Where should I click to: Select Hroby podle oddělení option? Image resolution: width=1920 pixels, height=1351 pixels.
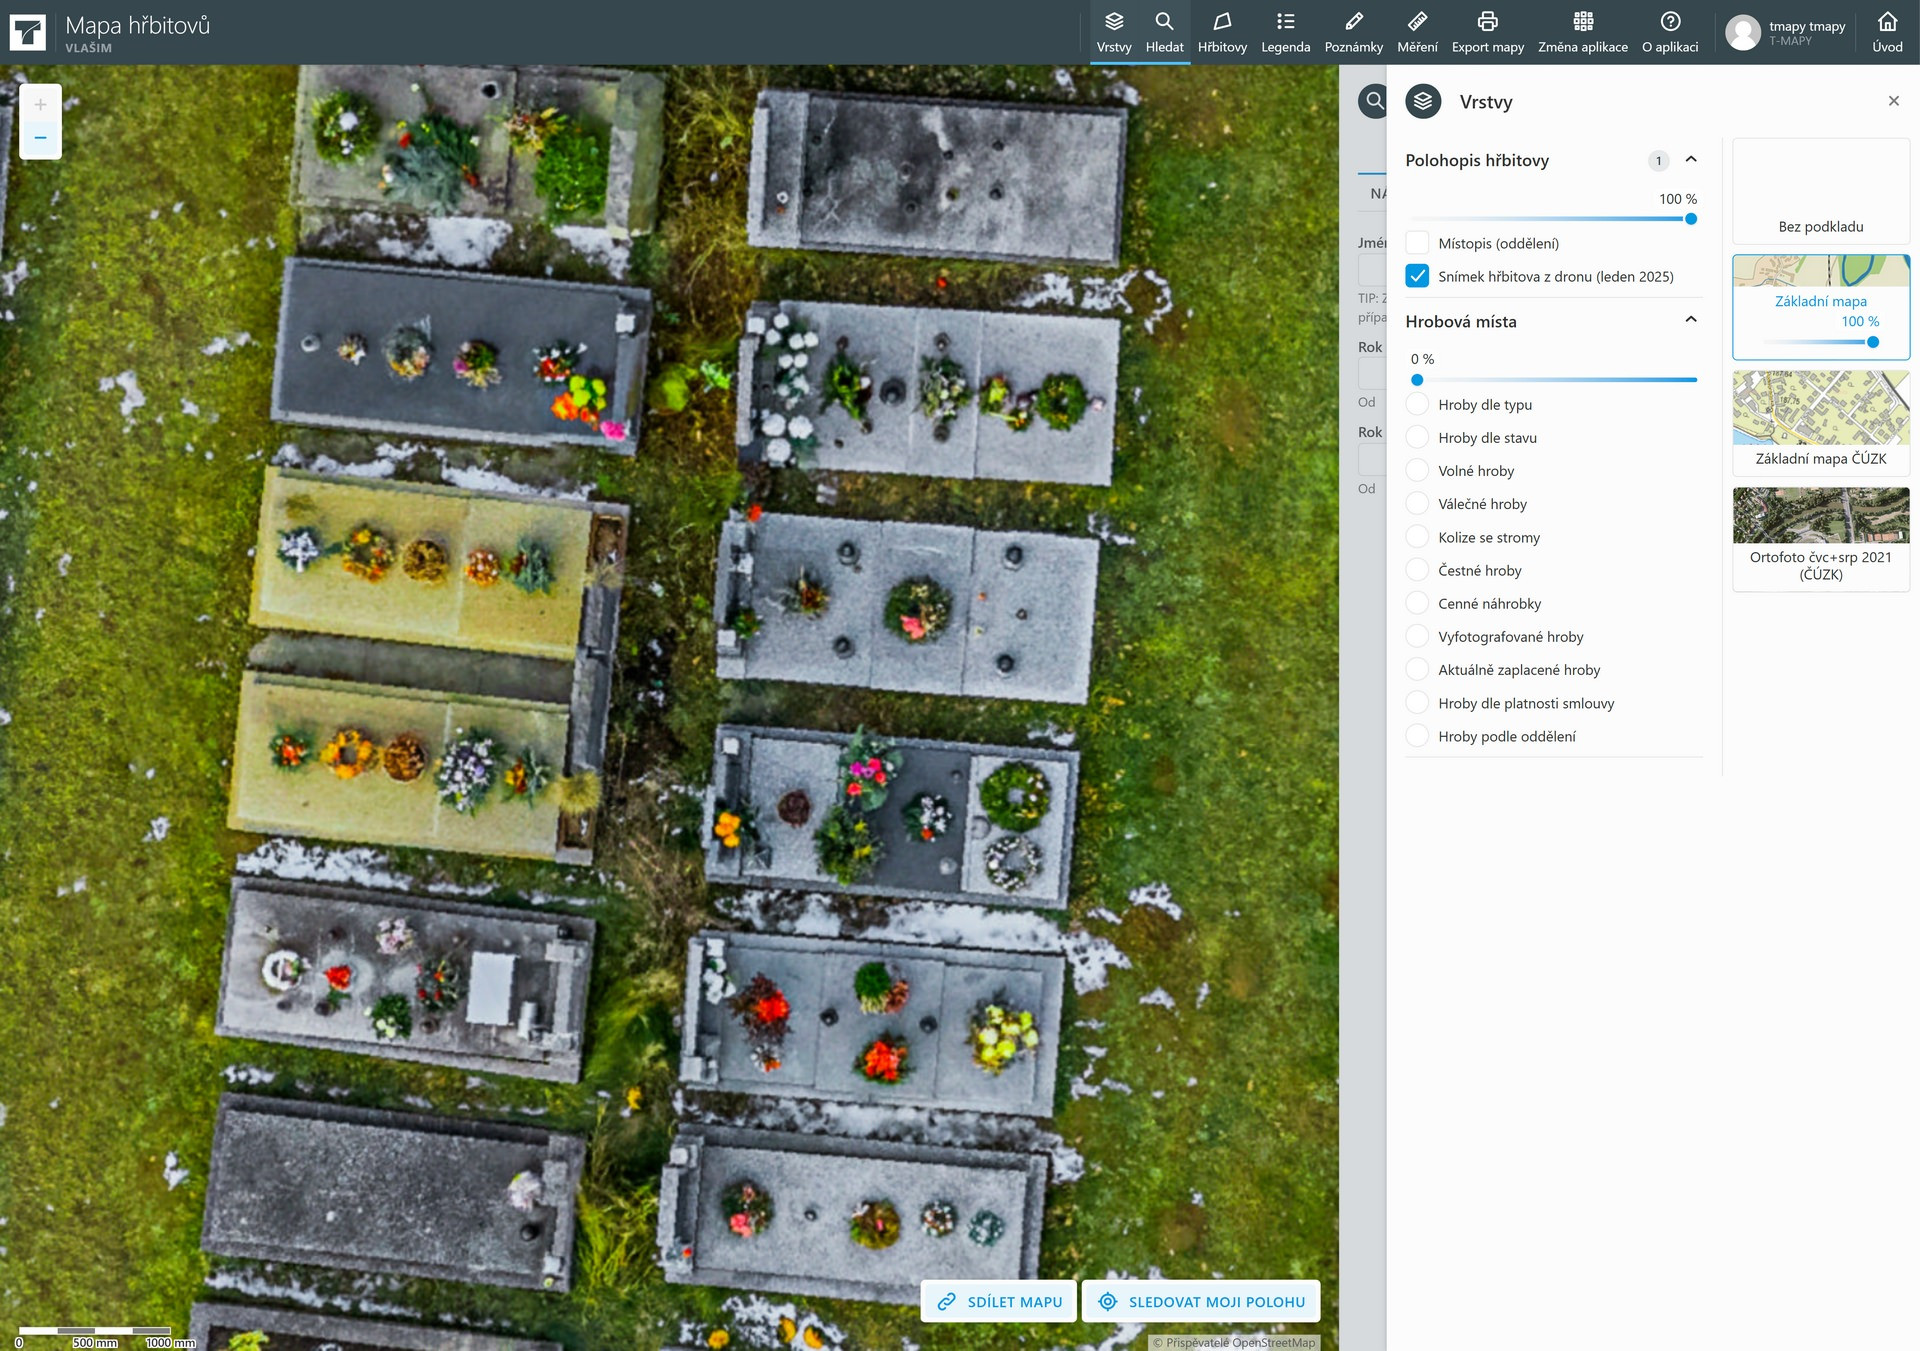click(x=1417, y=736)
